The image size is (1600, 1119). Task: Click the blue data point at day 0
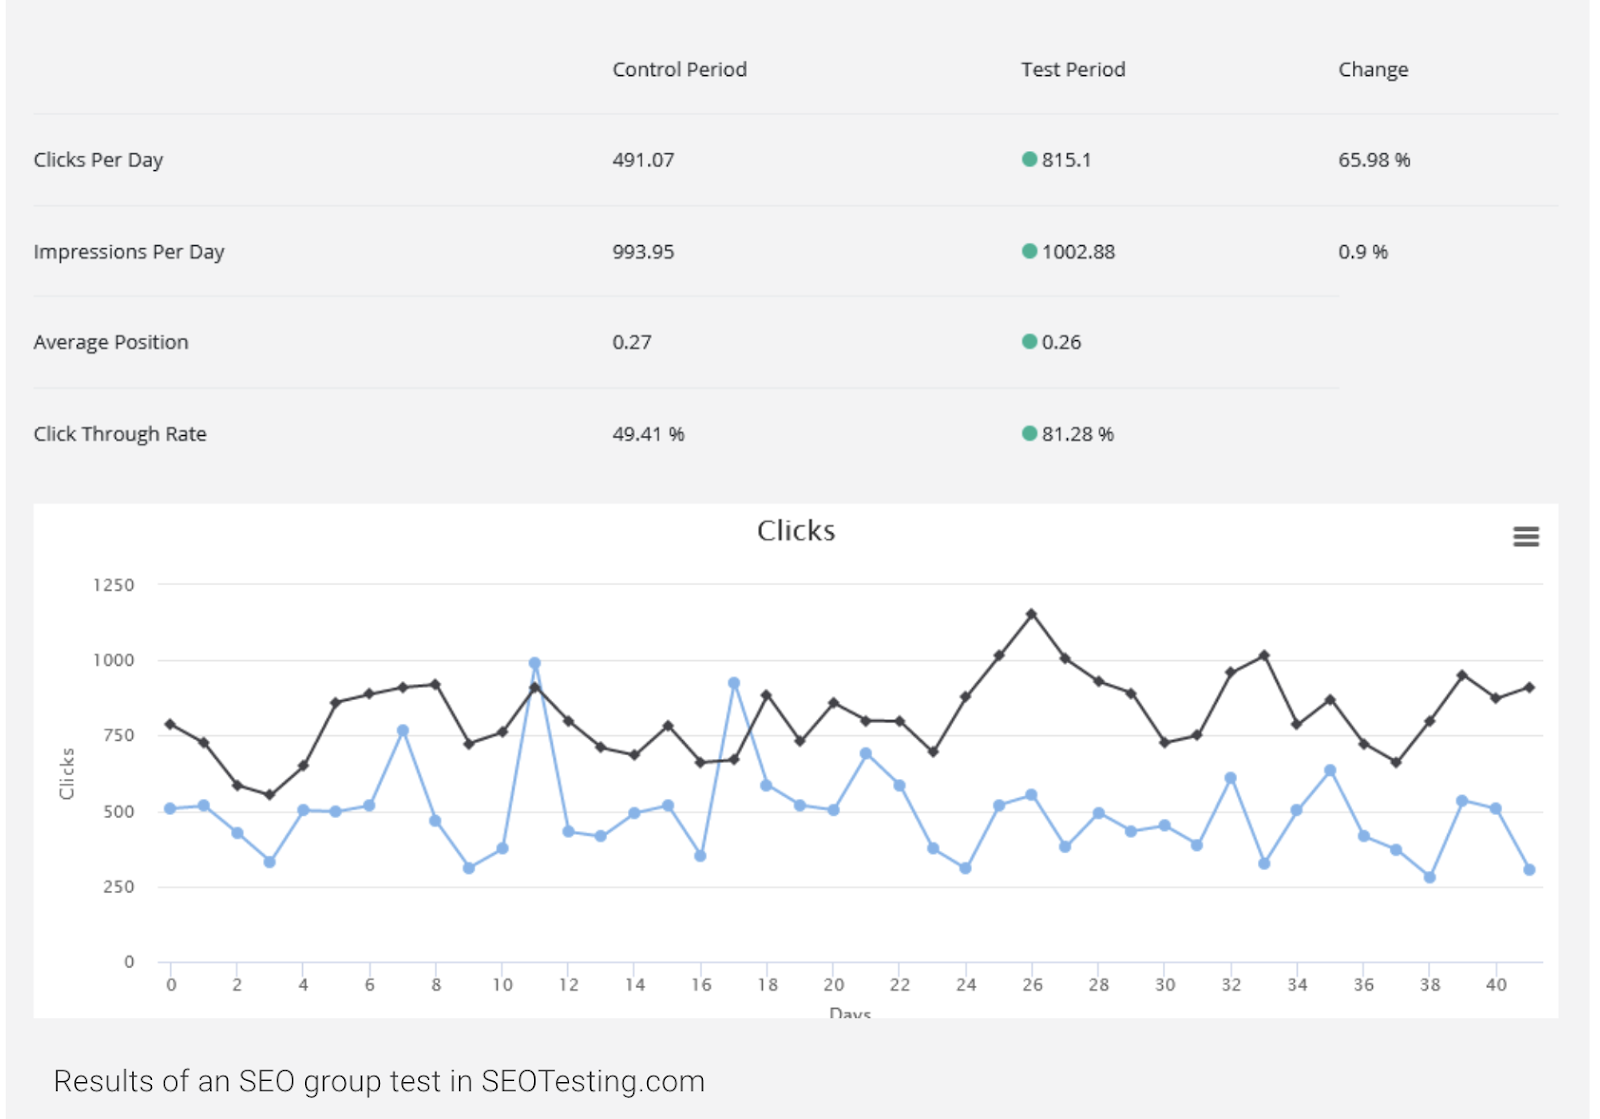170,808
